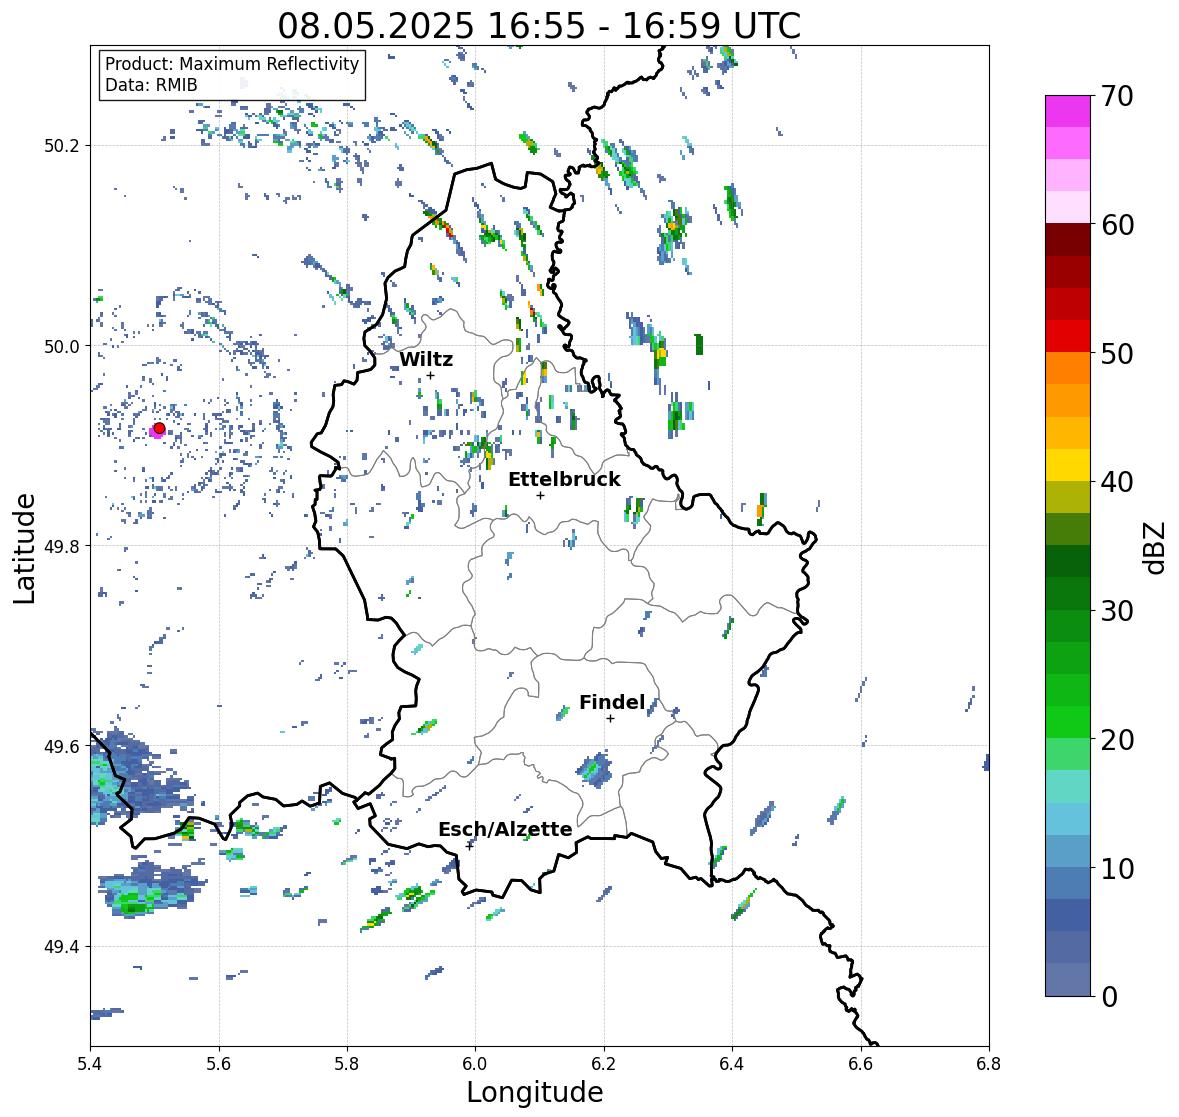
Task: Click the Wiltz city label
Action: point(426,359)
